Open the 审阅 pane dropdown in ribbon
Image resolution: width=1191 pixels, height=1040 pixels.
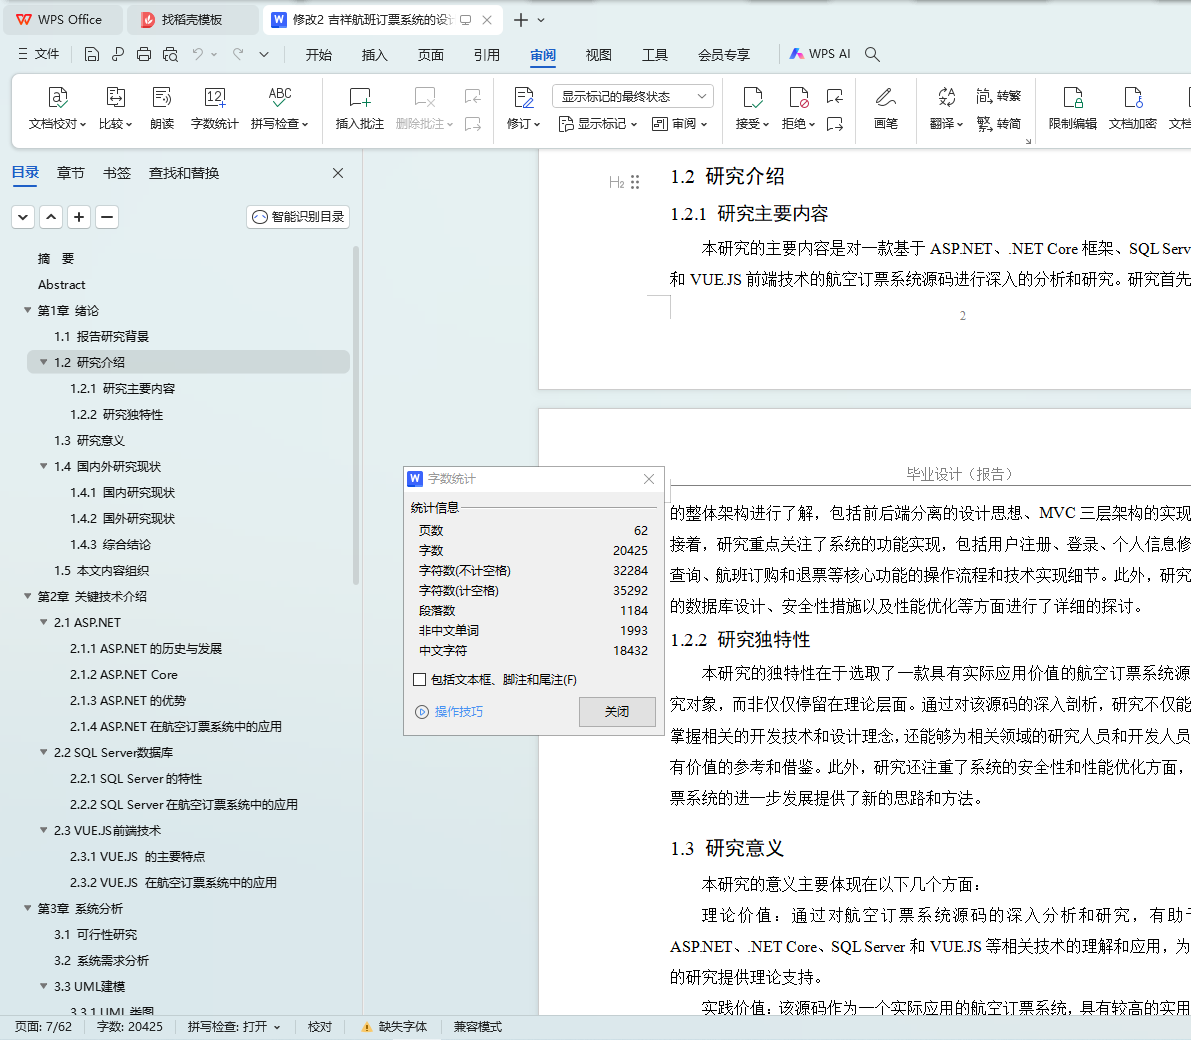680,123
